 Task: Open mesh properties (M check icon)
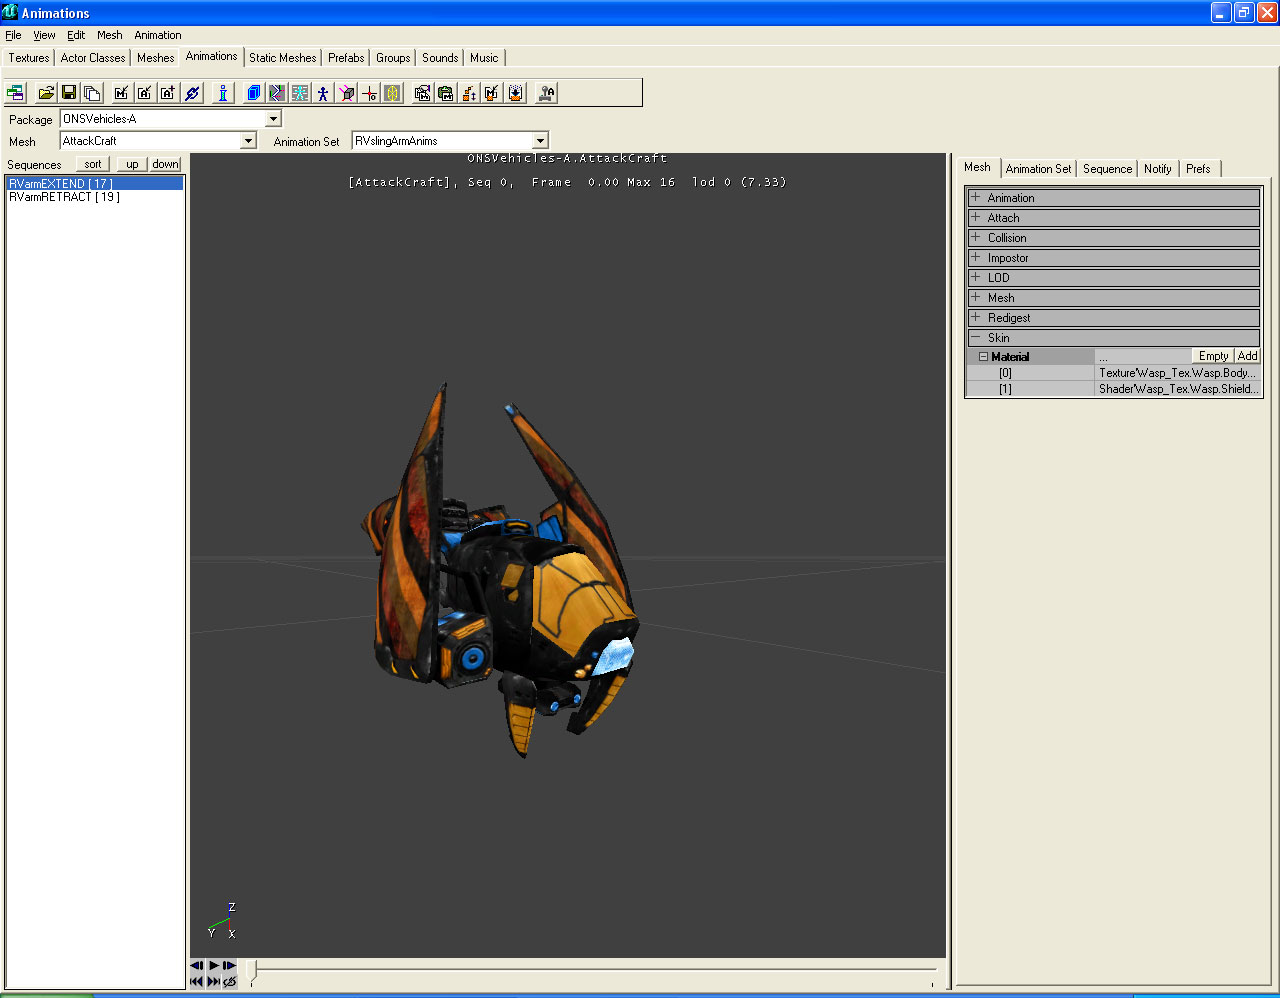click(x=121, y=93)
